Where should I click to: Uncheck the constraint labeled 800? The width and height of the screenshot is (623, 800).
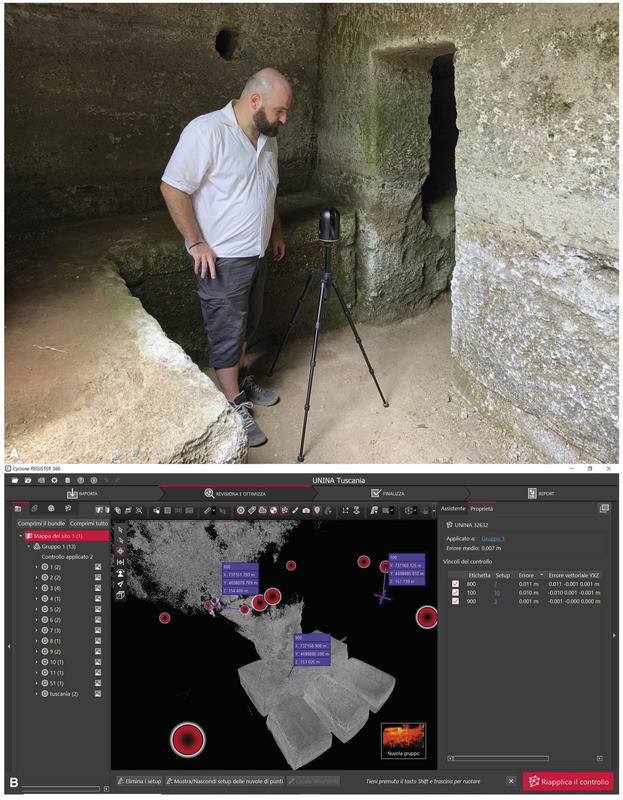(x=455, y=584)
